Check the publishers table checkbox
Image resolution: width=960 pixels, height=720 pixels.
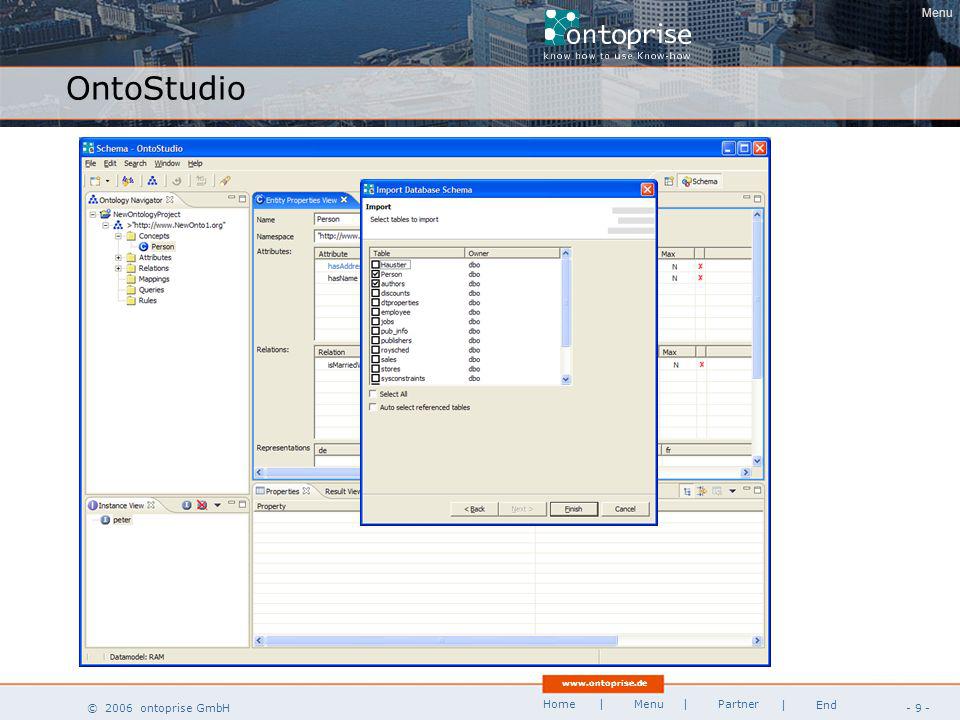point(375,340)
